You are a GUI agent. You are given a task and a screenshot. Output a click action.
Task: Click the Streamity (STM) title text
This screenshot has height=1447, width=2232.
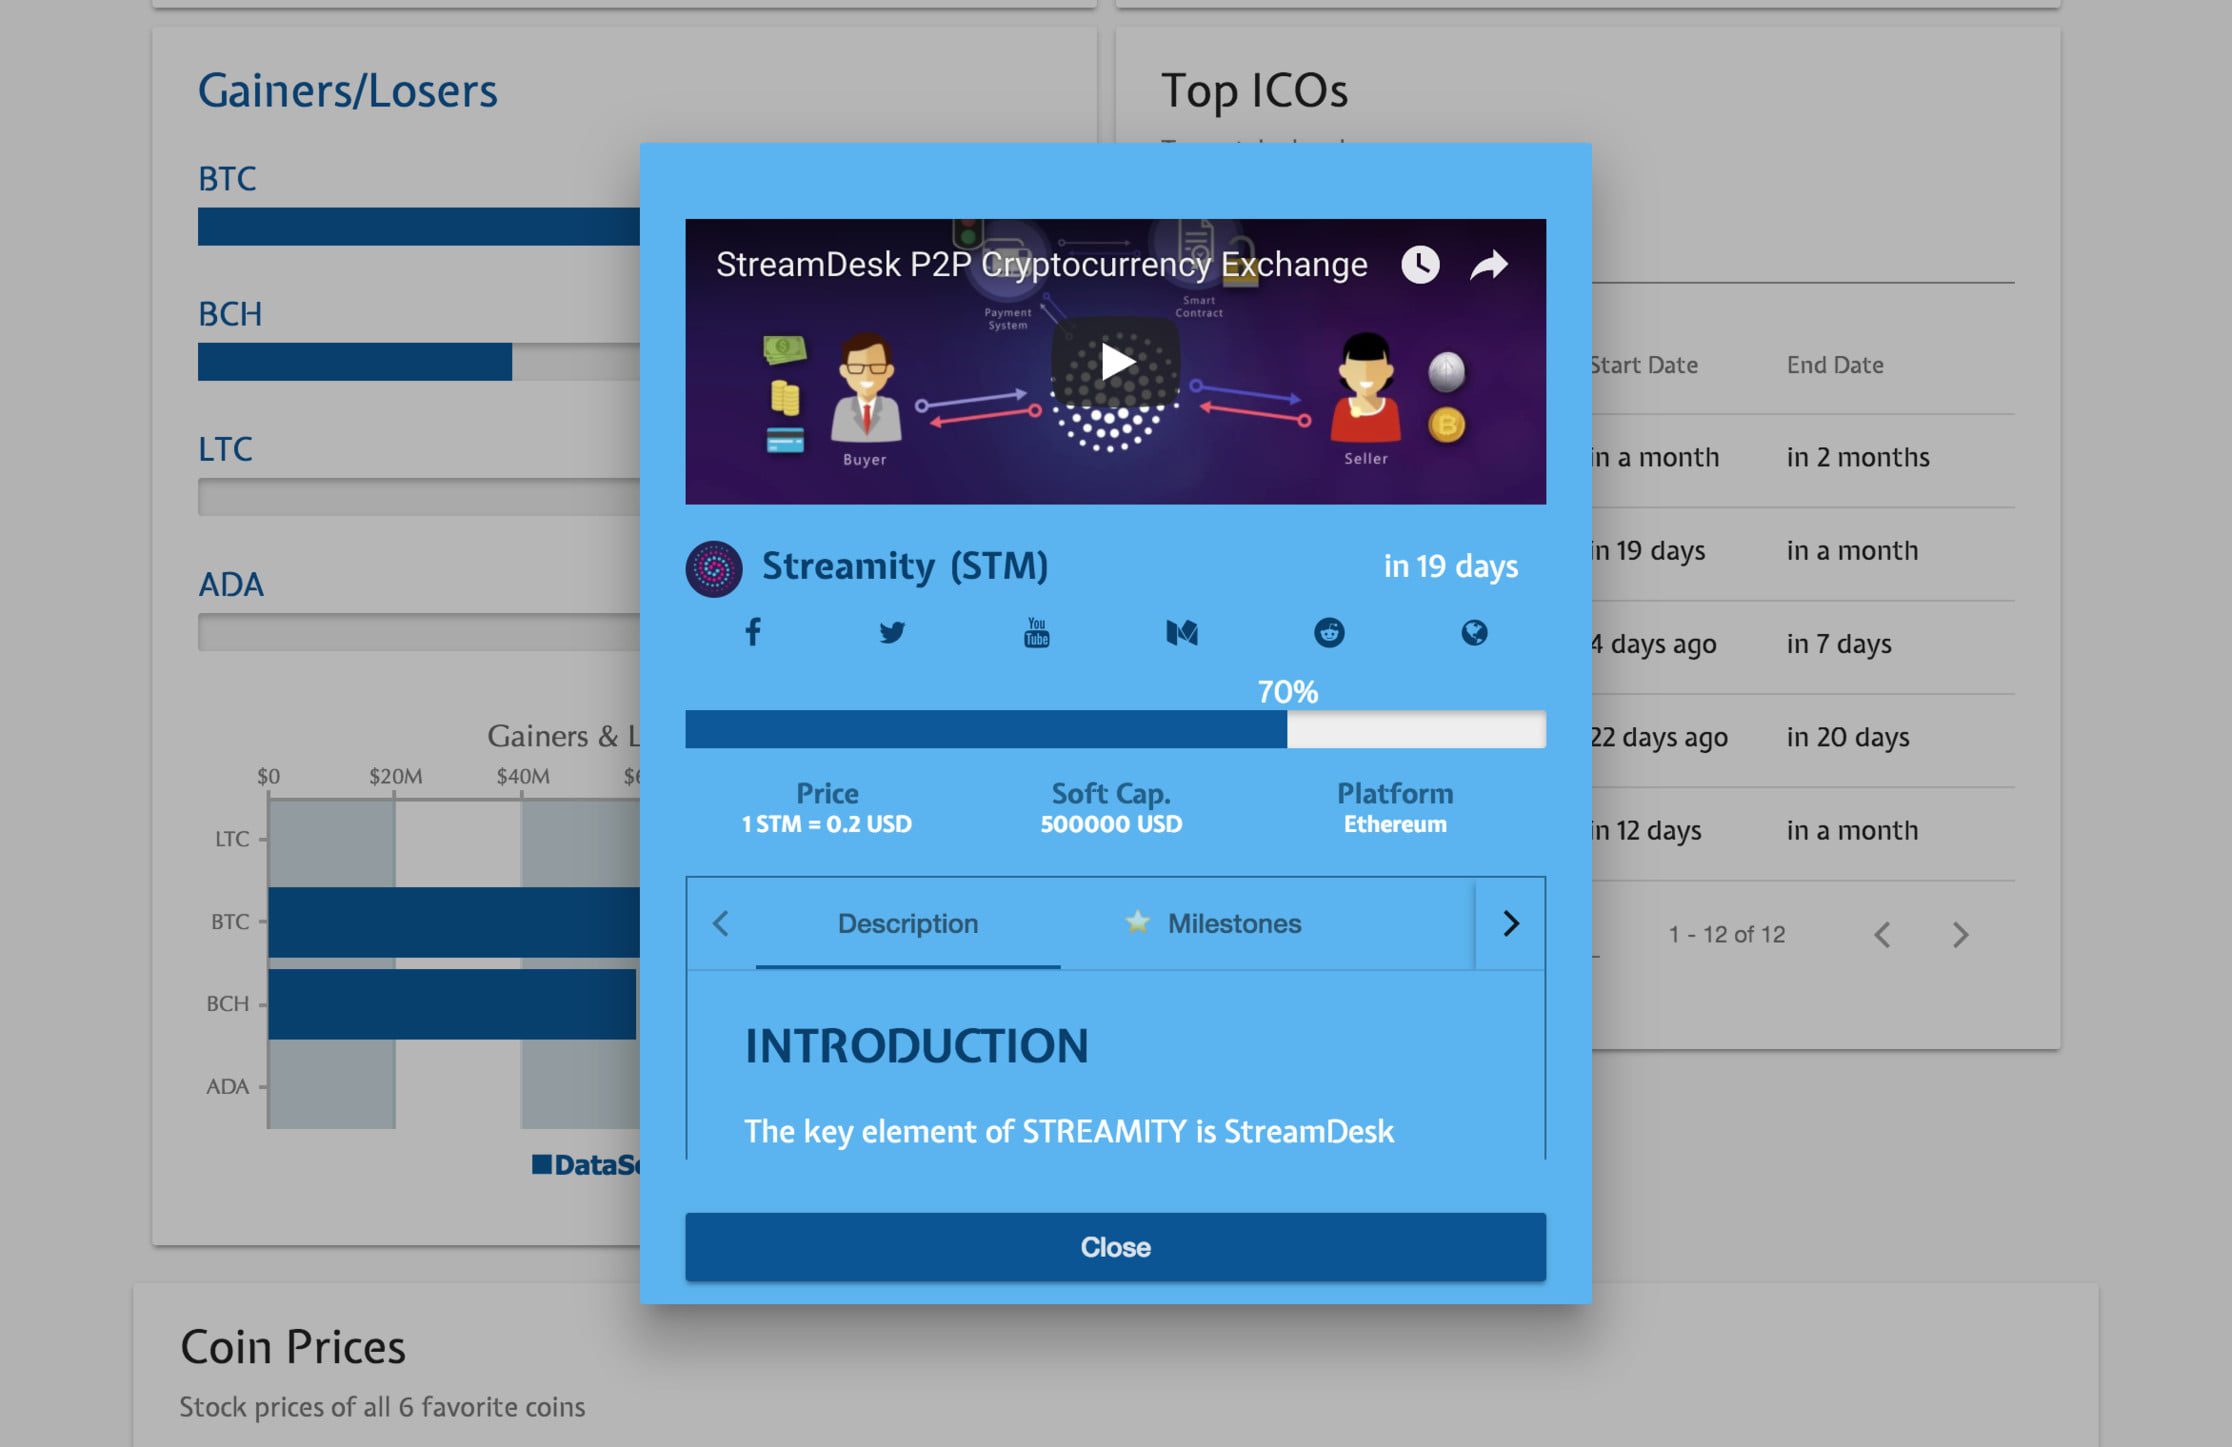click(x=905, y=566)
